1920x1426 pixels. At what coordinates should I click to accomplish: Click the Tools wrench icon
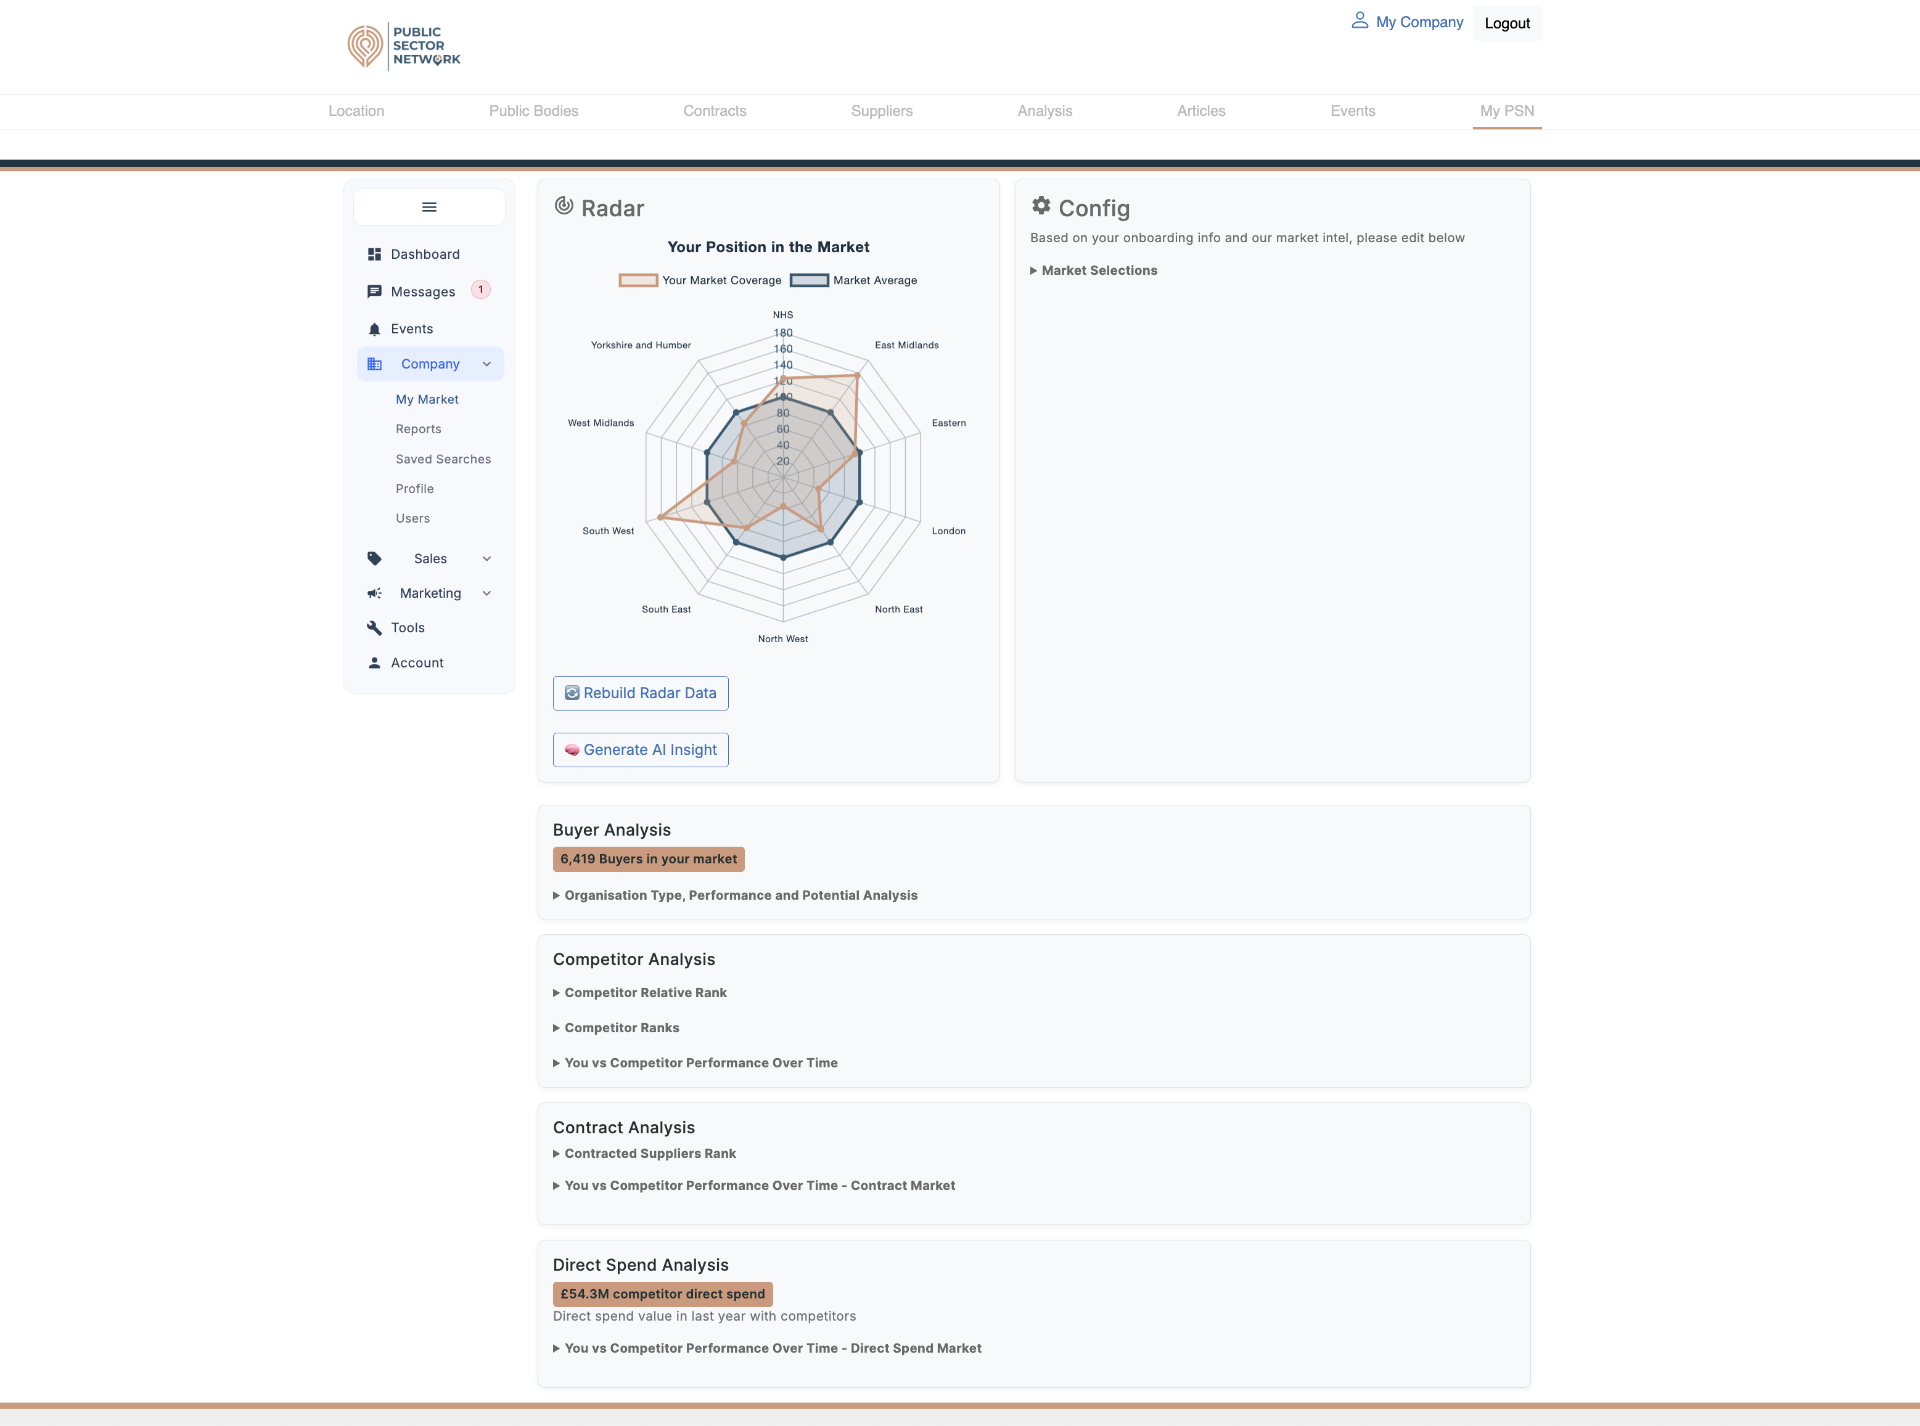click(374, 628)
